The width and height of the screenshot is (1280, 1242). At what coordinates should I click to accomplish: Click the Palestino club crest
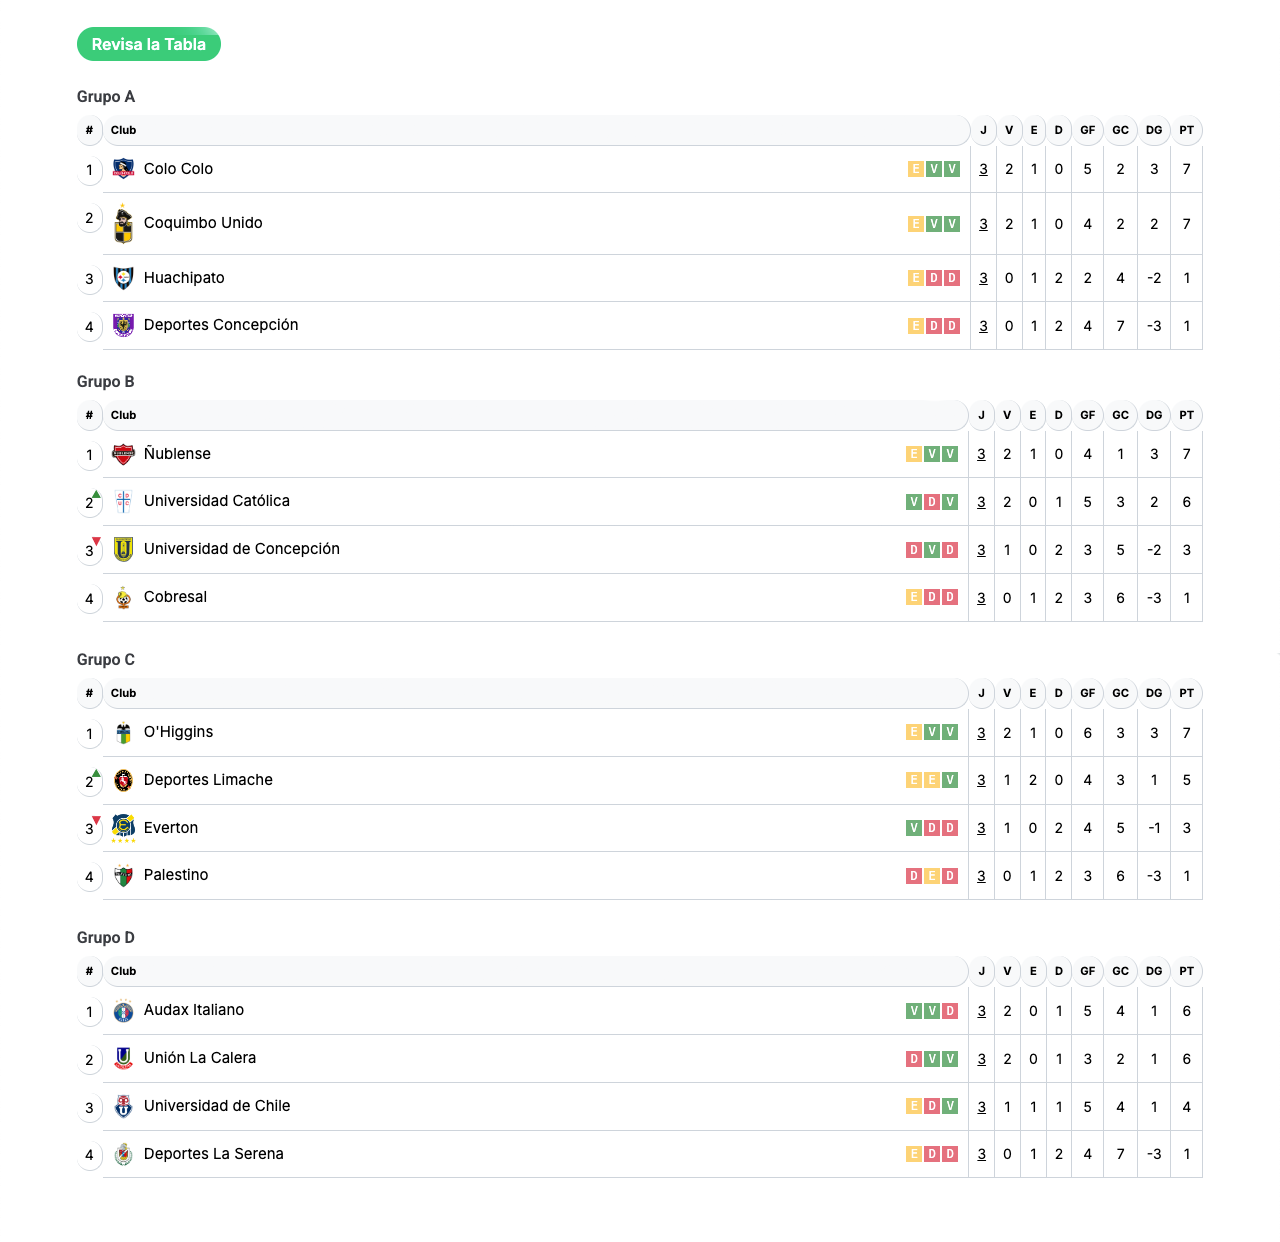123,876
